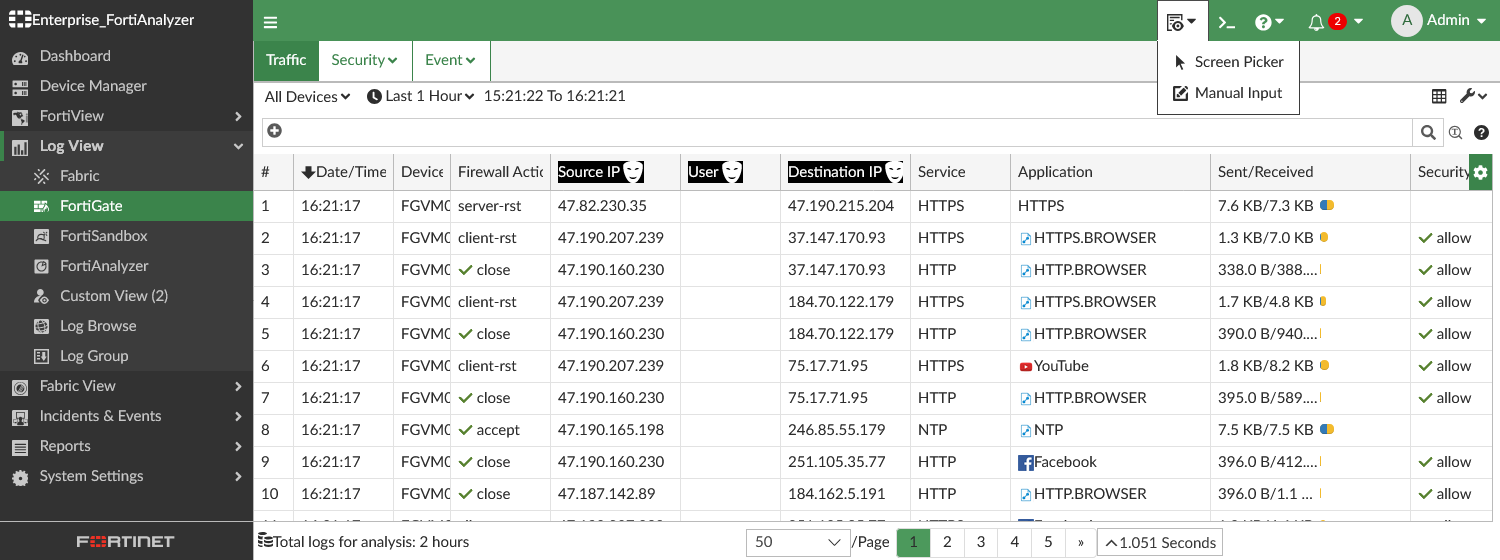The width and height of the screenshot is (1500, 560).
Task: Open the Last 1 Hour time dropdown
Action: 420,96
